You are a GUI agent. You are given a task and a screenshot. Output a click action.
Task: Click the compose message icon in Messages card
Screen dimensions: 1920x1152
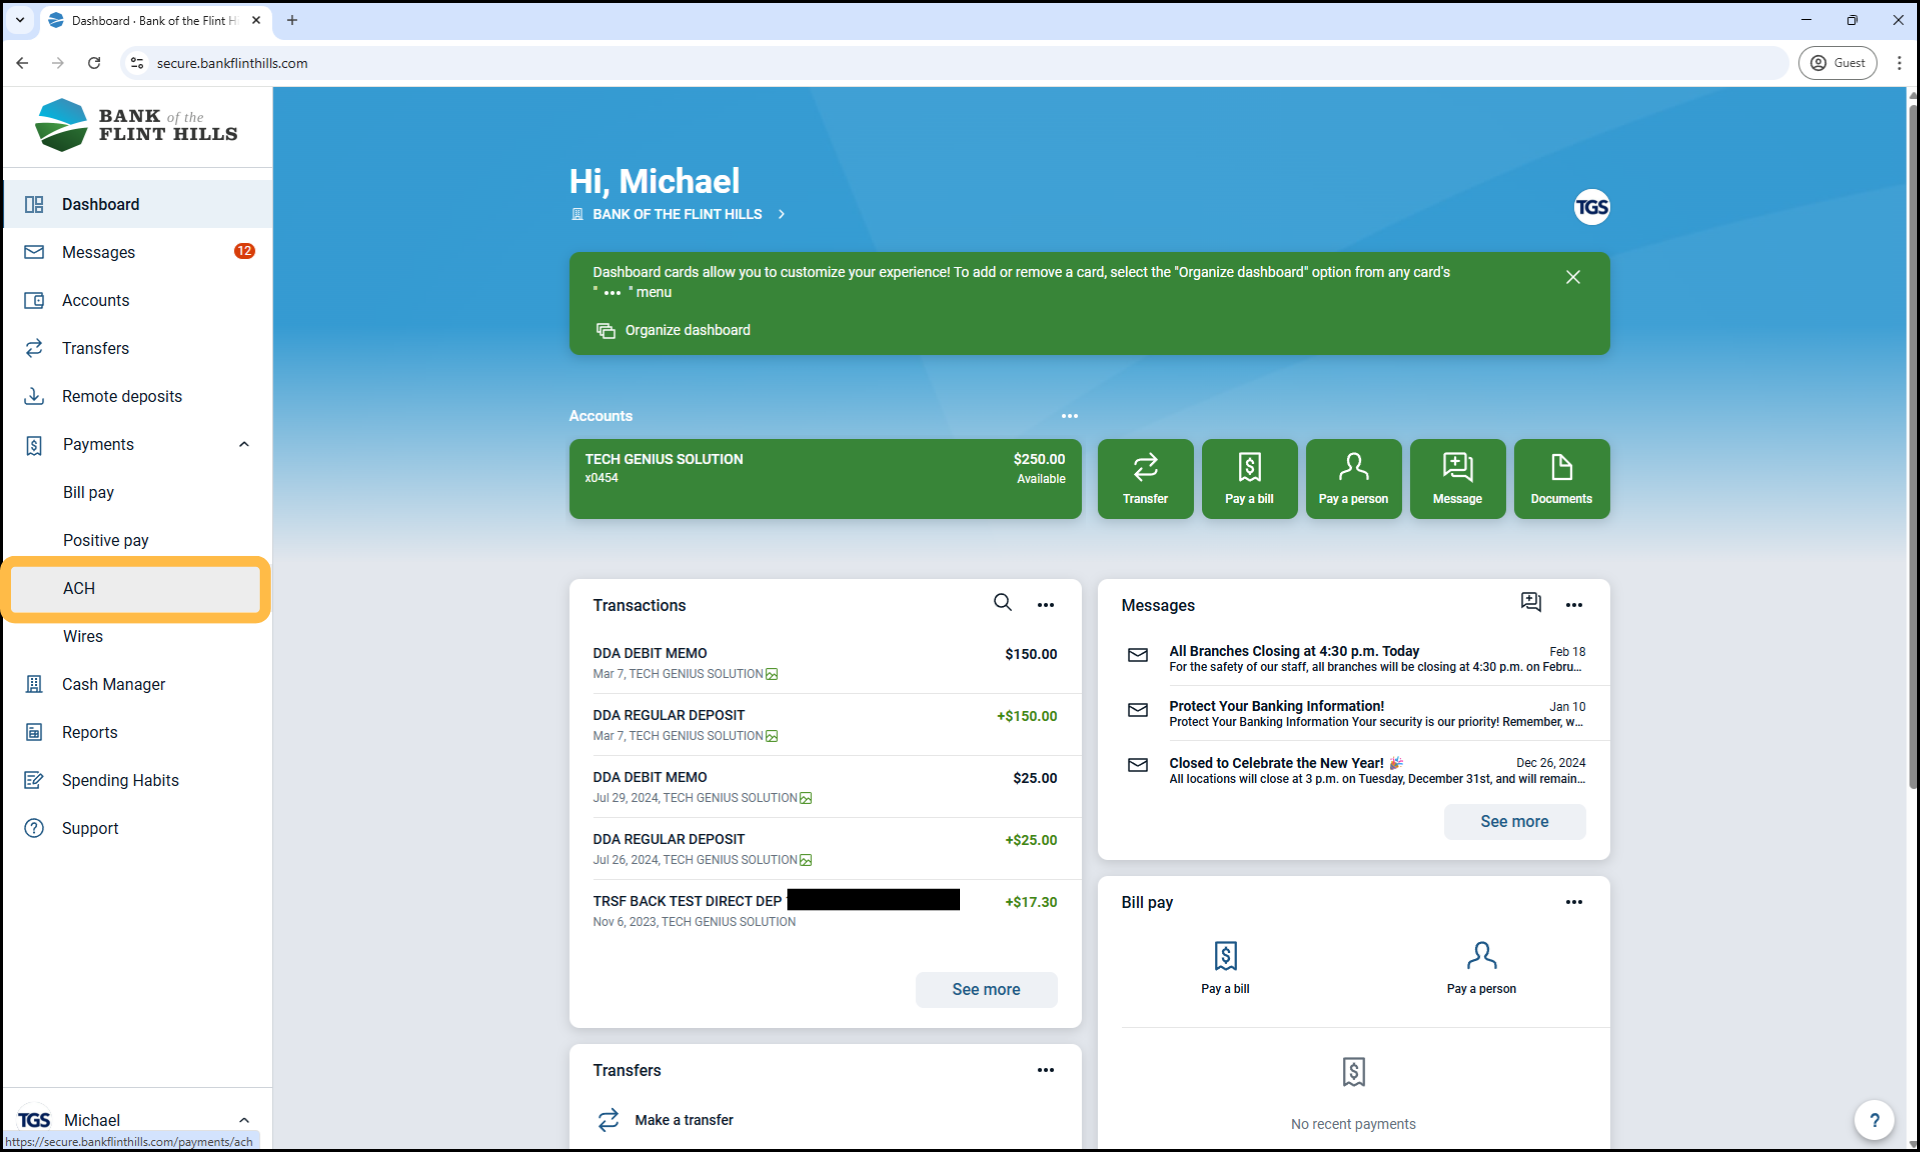[1530, 602]
